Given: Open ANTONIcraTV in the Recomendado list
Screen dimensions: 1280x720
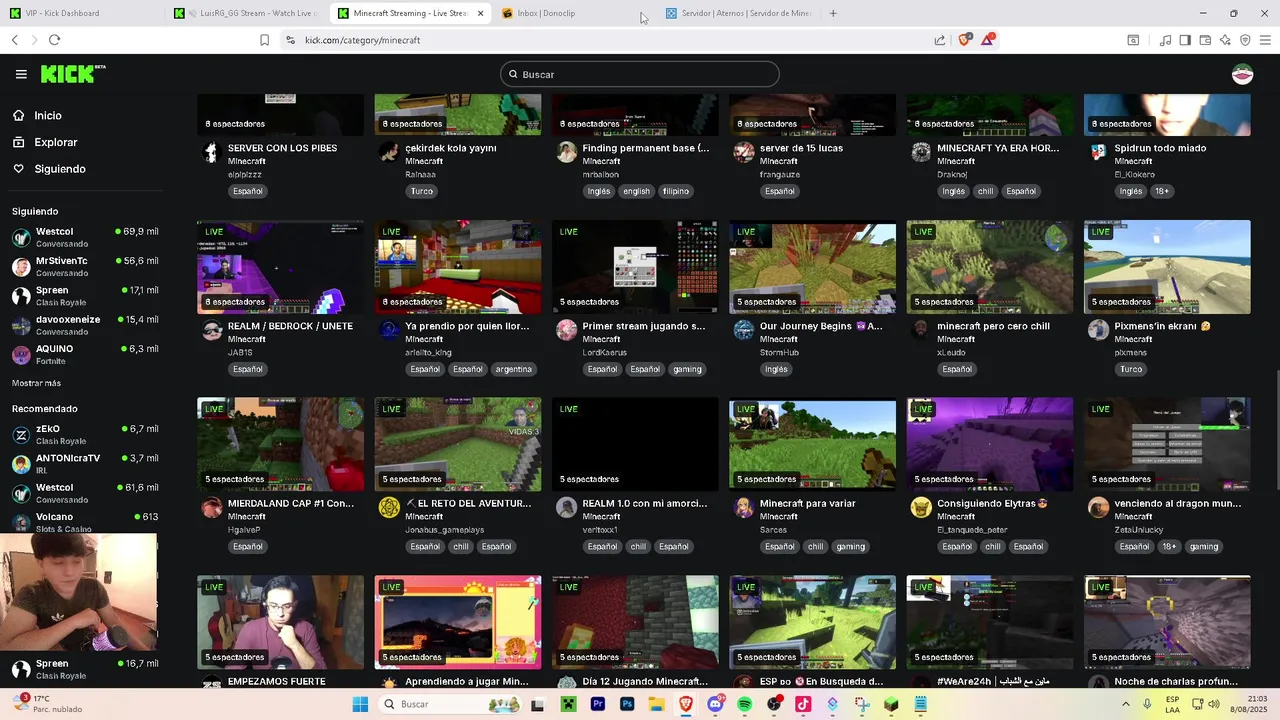Looking at the screenshot, I should (85, 463).
